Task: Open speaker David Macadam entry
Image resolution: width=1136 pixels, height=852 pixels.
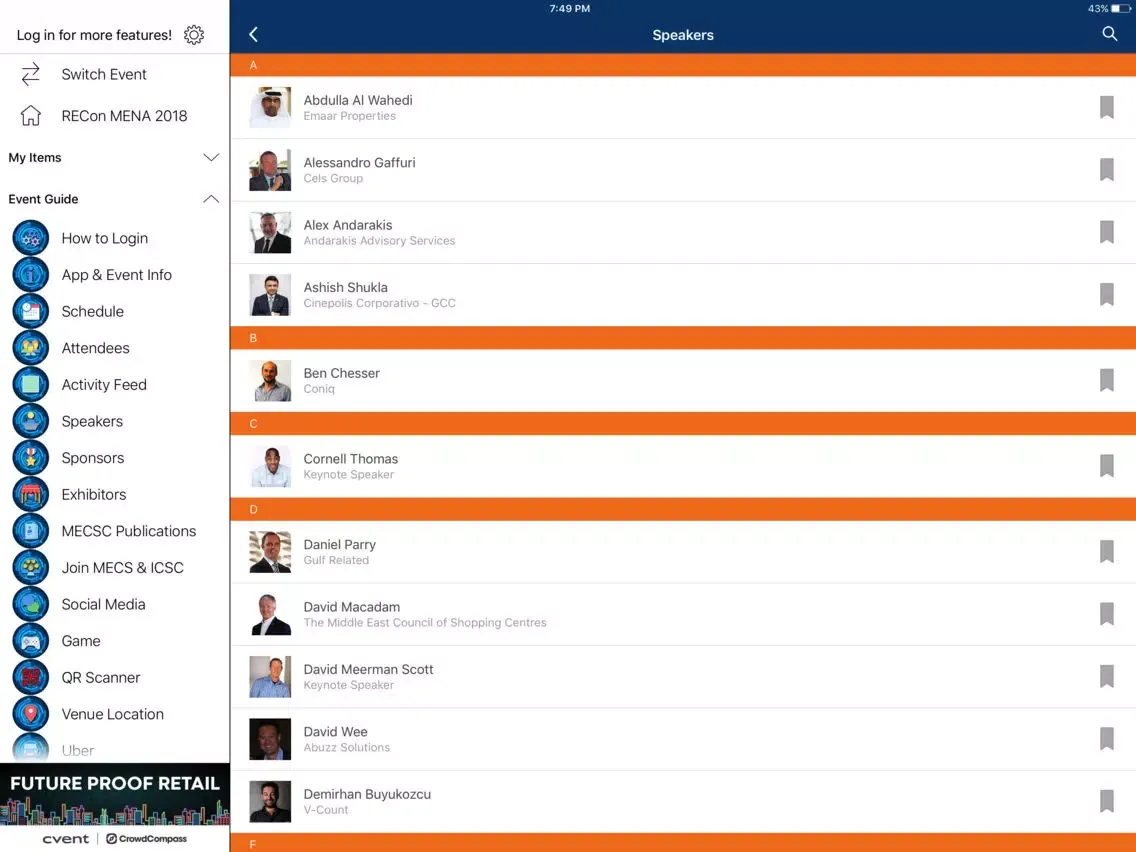Action: pos(682,614)
